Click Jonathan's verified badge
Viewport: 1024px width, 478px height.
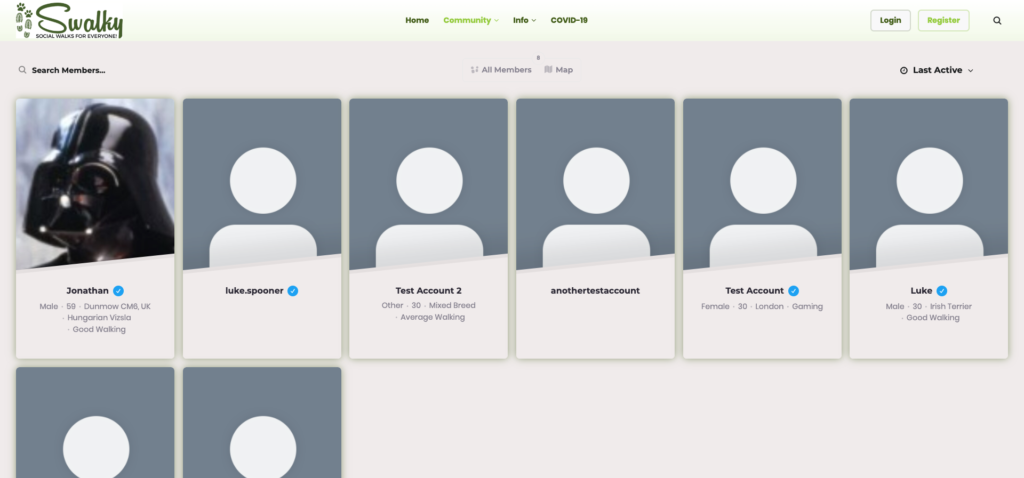[118, 291]
